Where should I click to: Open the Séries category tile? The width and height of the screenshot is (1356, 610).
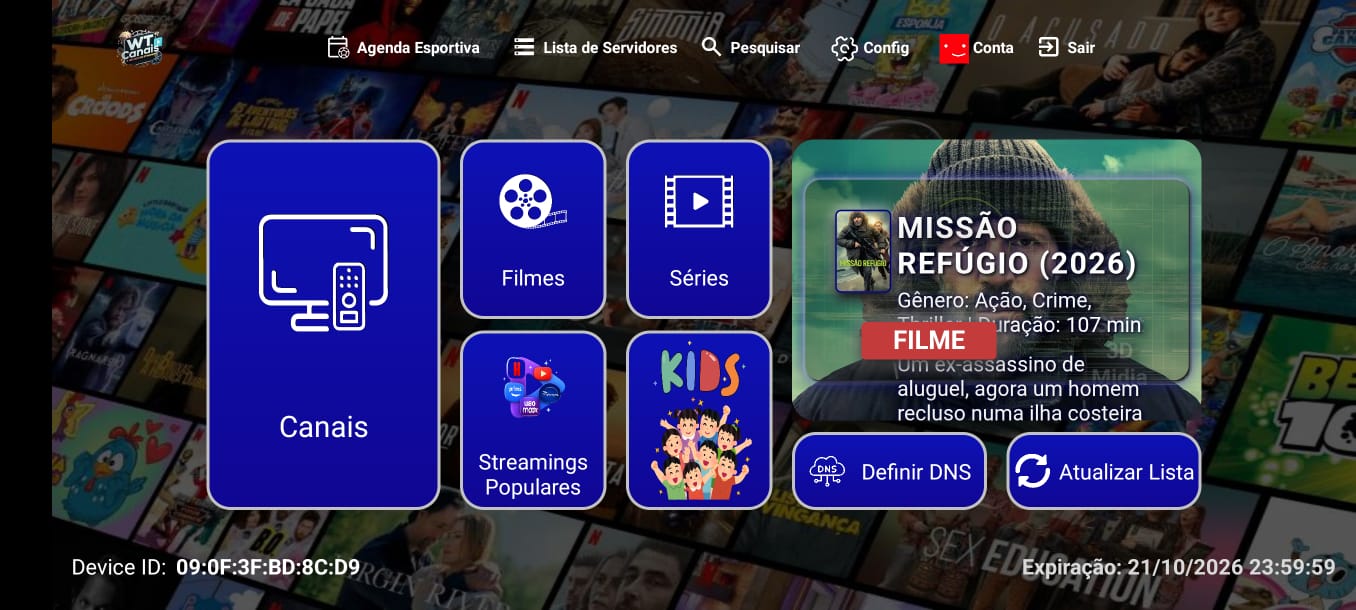pos(698,229)
